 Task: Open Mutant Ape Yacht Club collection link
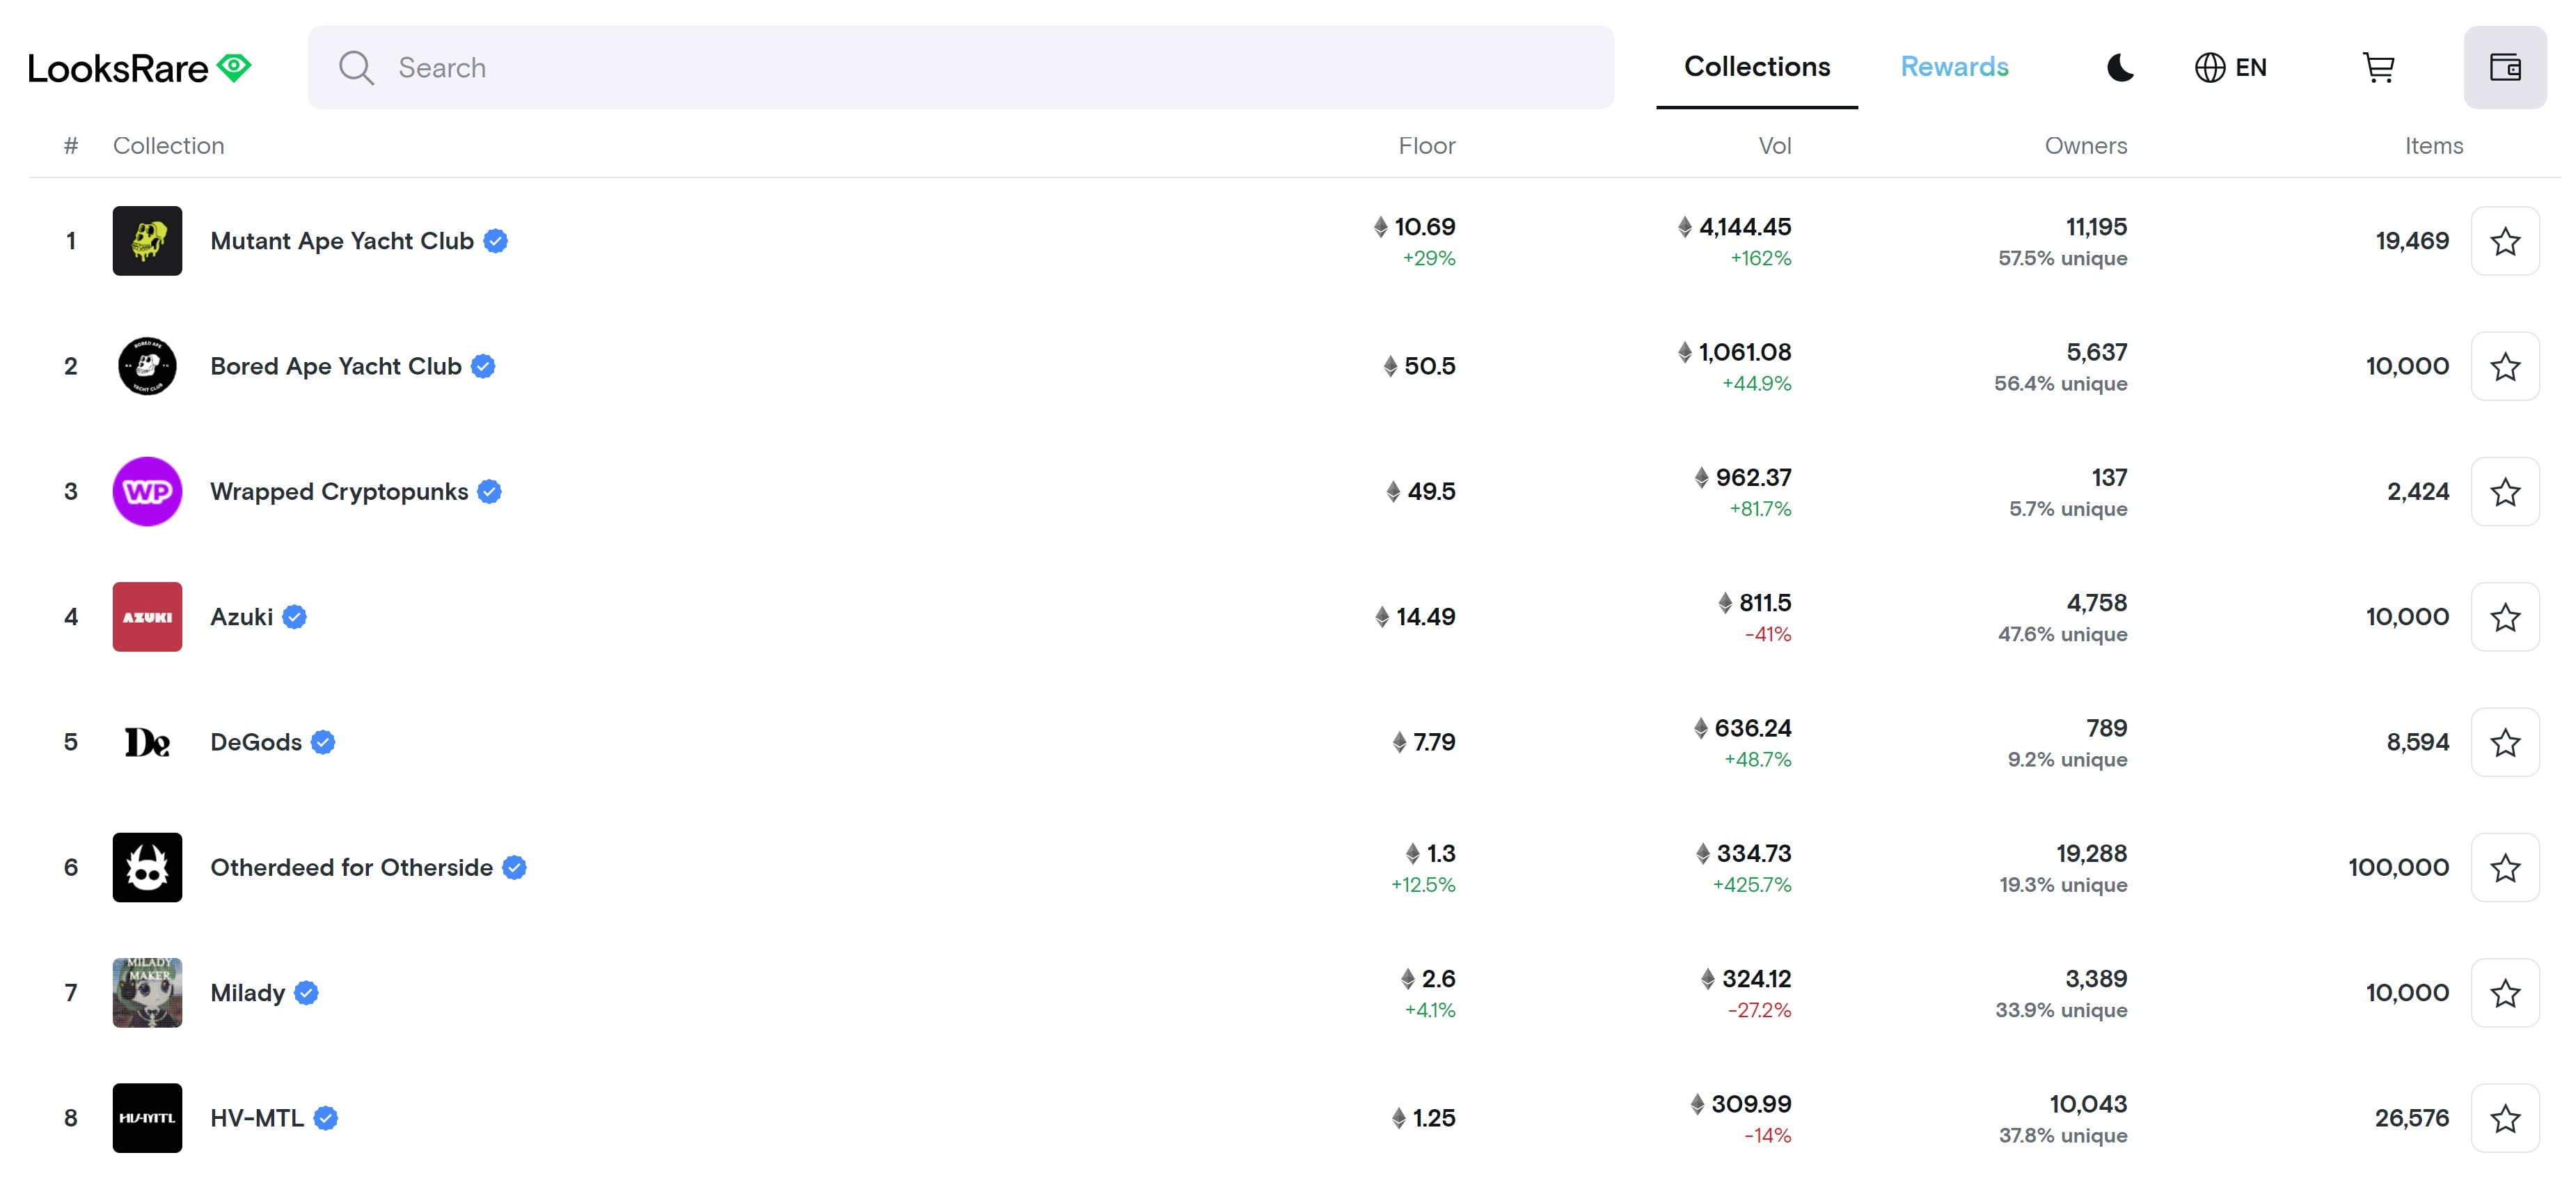click(342, 241)
